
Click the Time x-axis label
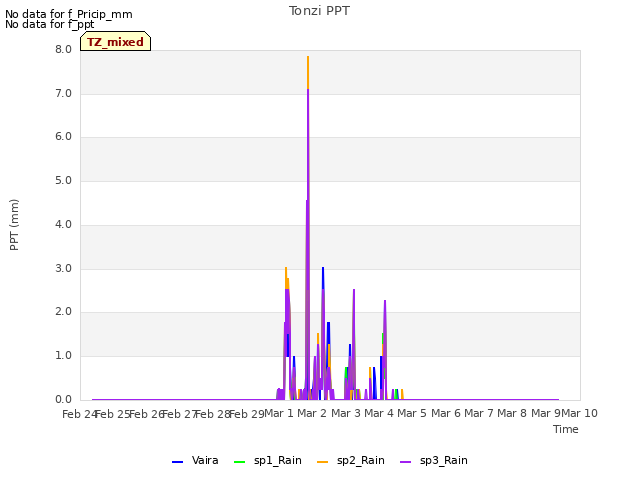pos(565,429)
